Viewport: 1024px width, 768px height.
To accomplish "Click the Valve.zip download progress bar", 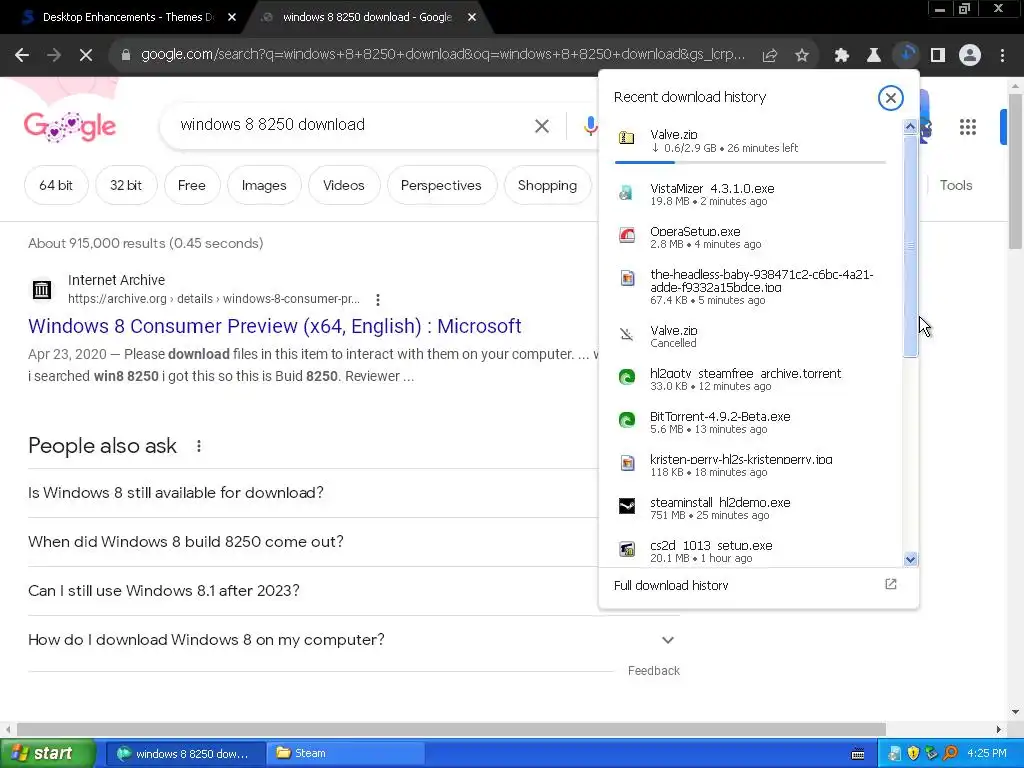I will [x=750, y=161].
